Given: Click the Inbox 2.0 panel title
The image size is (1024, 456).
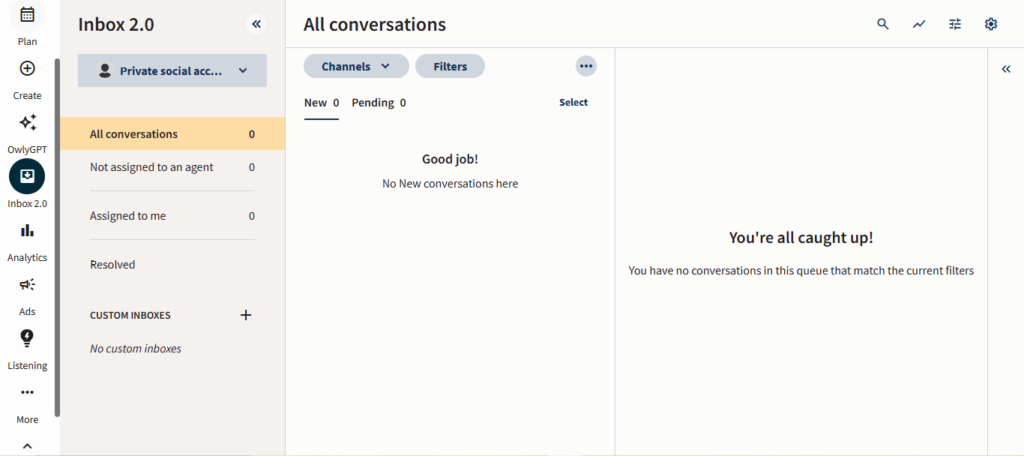Looking at the screenshot, I should tap(116, 24).
